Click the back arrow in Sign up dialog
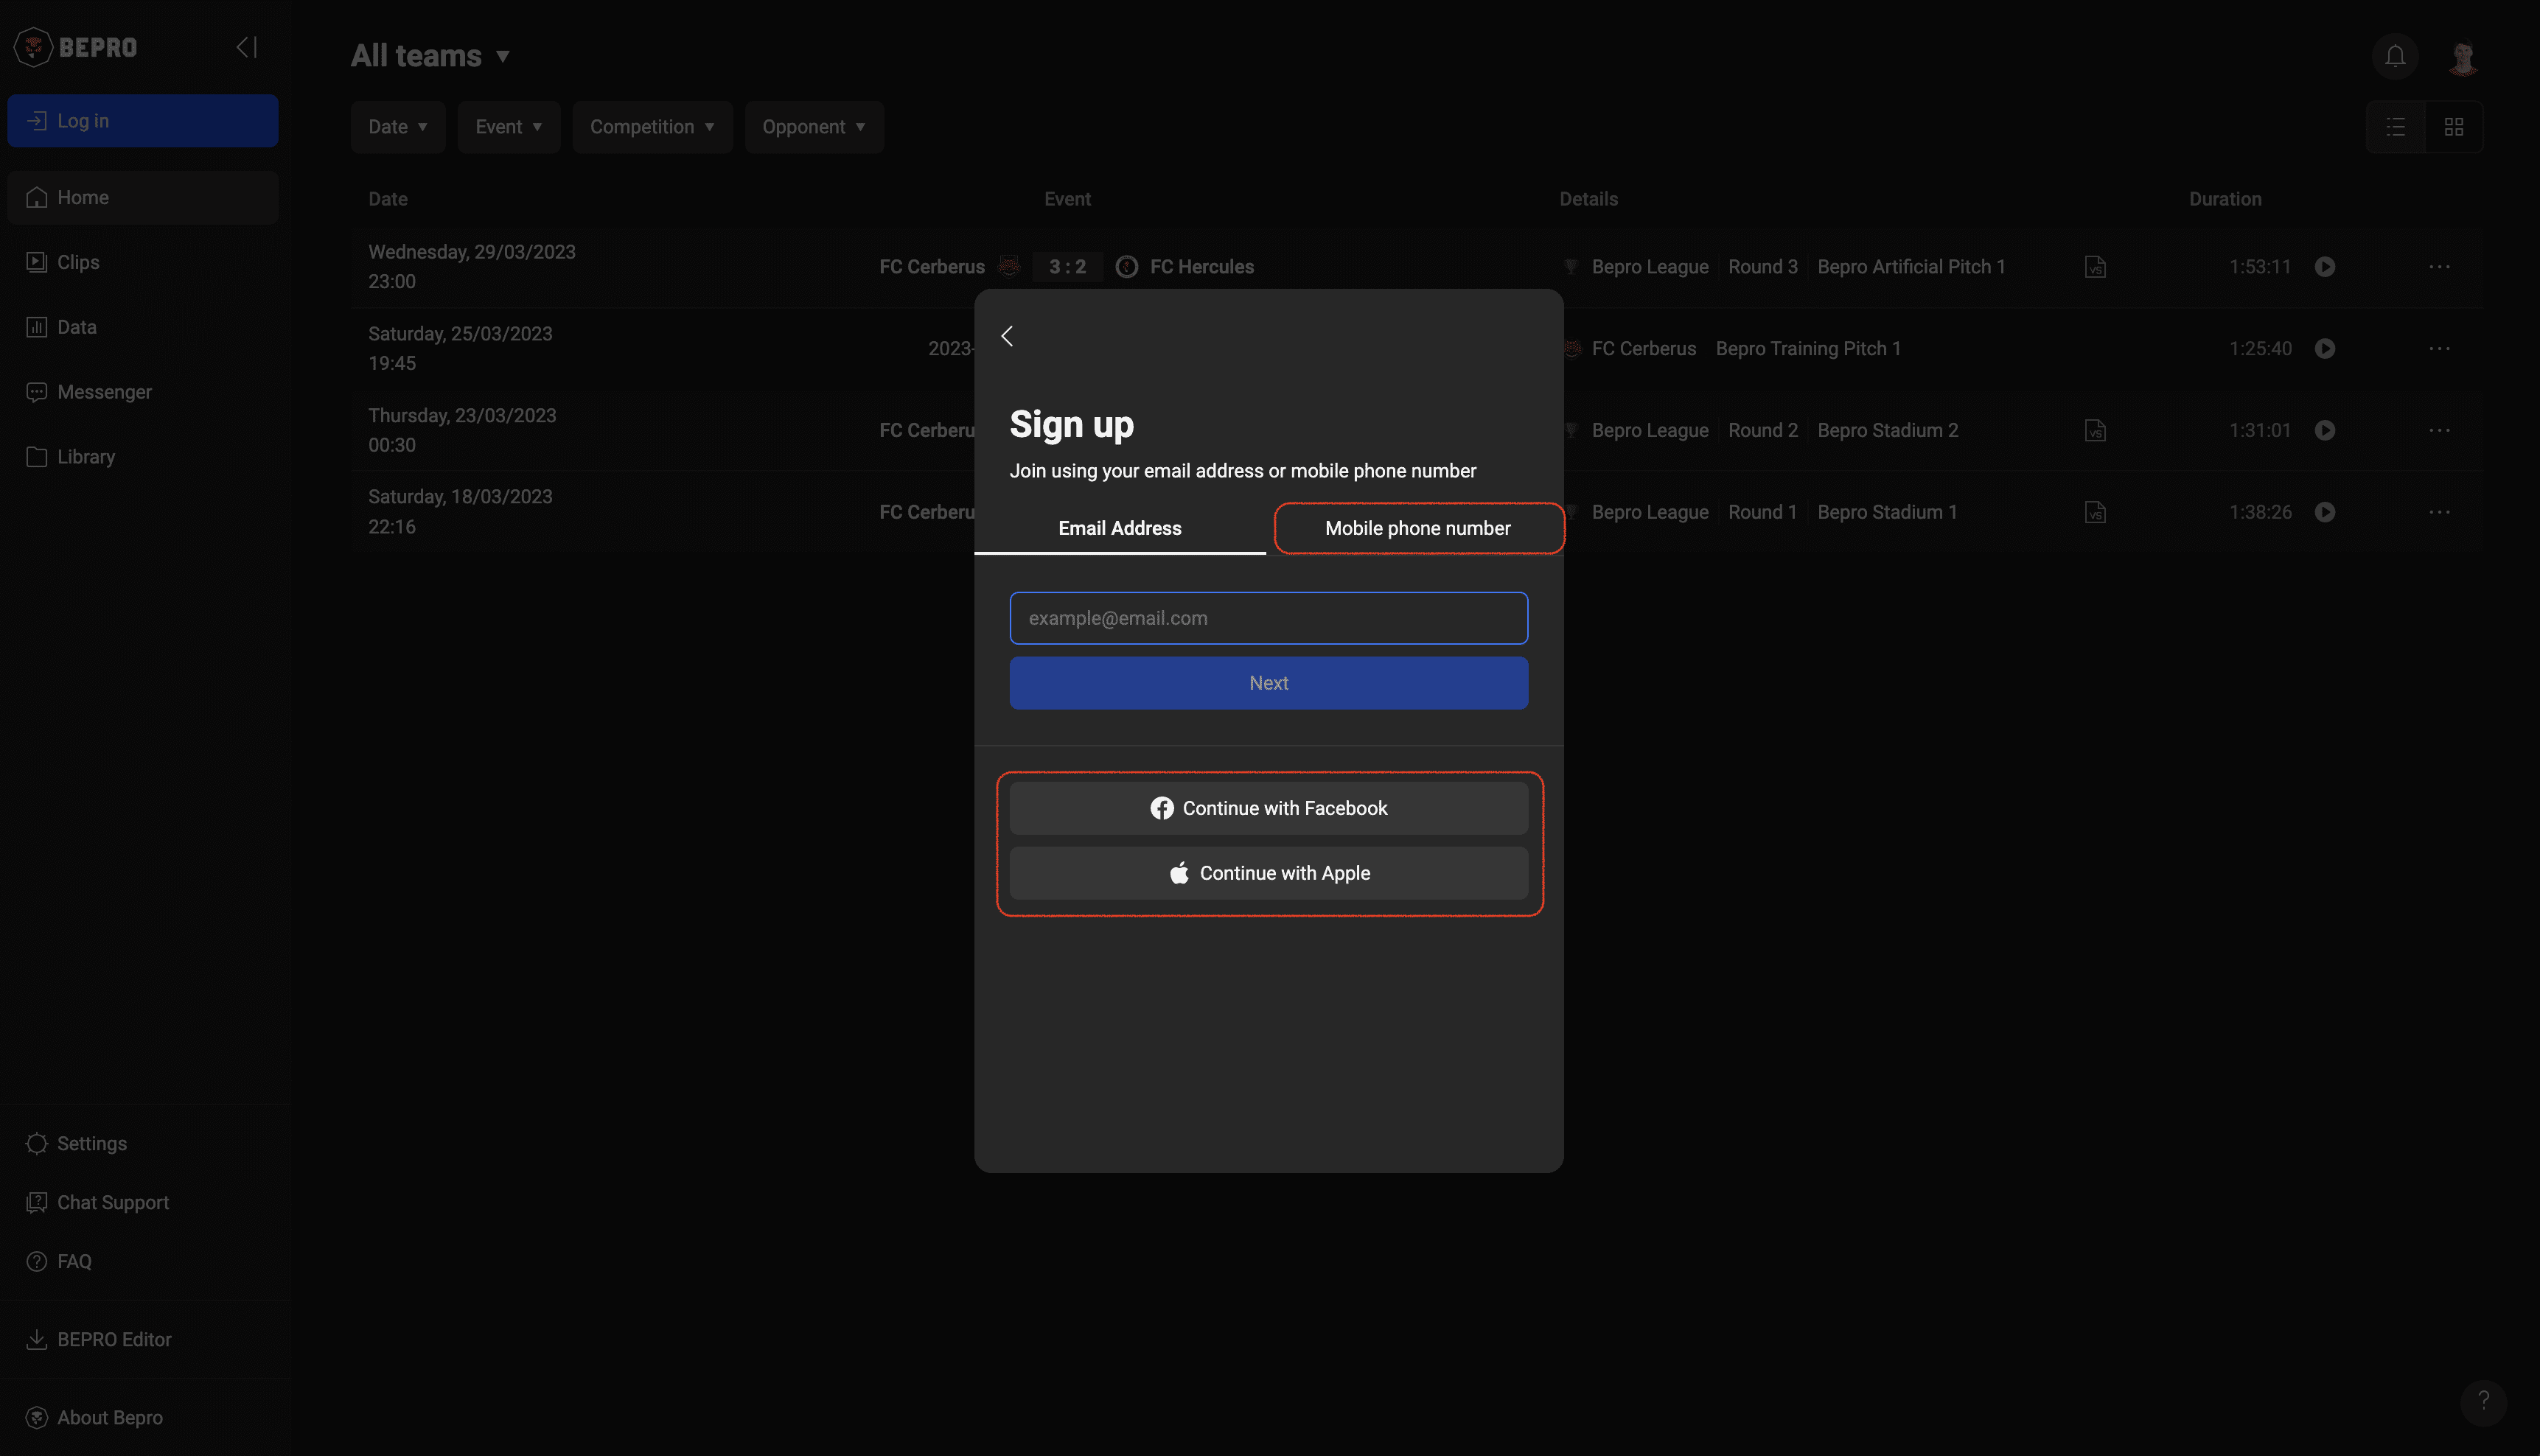Screen dimensions: 2540x1456 pyautogui.click(x=1007, y=336)
